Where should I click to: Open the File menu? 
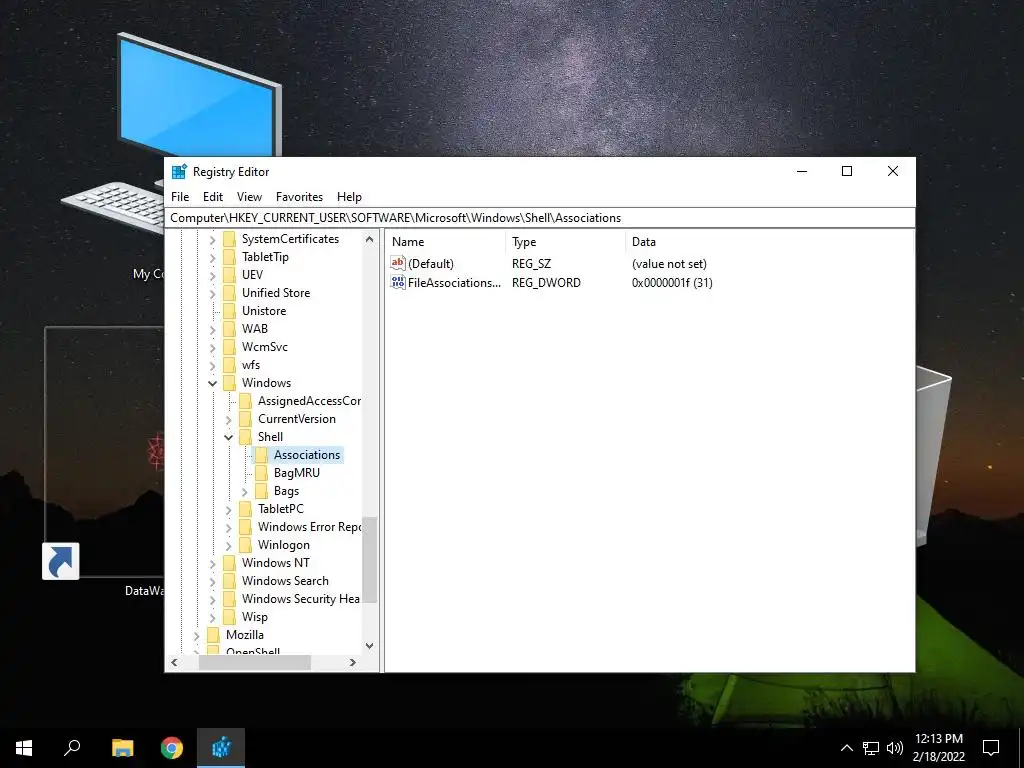coord(180,197)
